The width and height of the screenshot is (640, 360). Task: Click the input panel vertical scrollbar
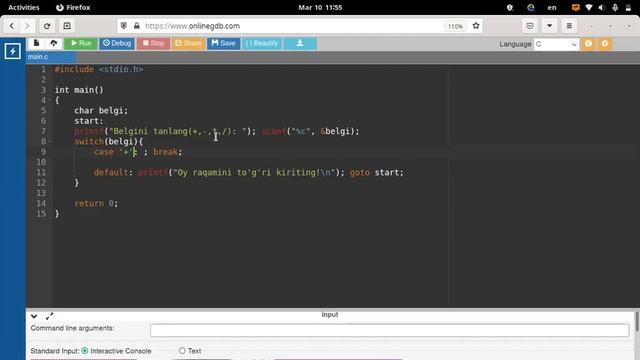tap(637, 322)
